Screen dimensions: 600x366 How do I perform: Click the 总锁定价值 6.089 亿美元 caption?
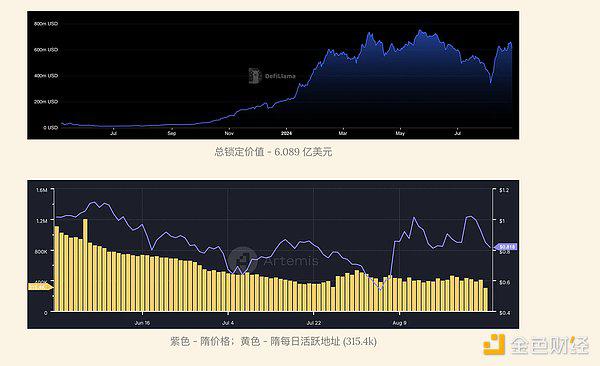(273, 152)
